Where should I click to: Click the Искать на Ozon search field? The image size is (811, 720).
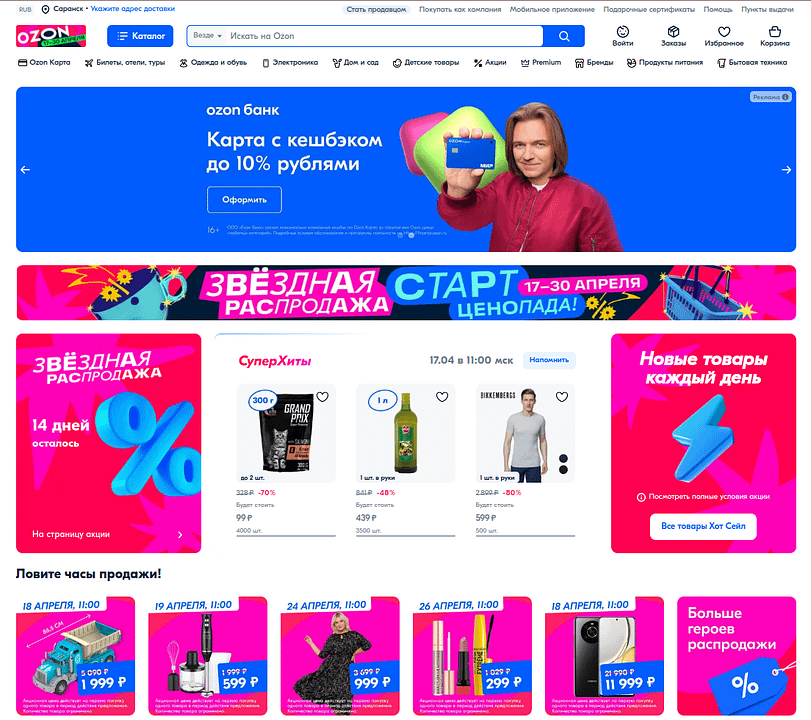click(x=384, y=36)
